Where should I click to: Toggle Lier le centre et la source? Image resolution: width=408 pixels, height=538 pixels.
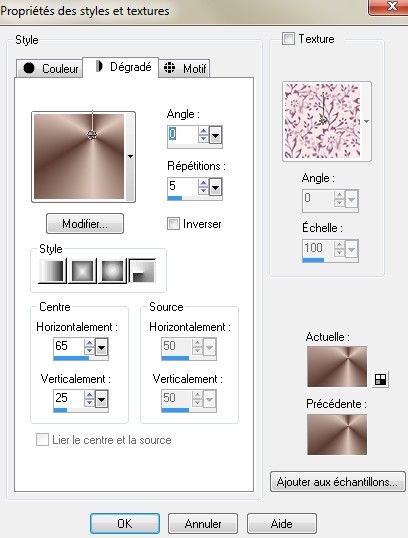[x=42, y=440]
